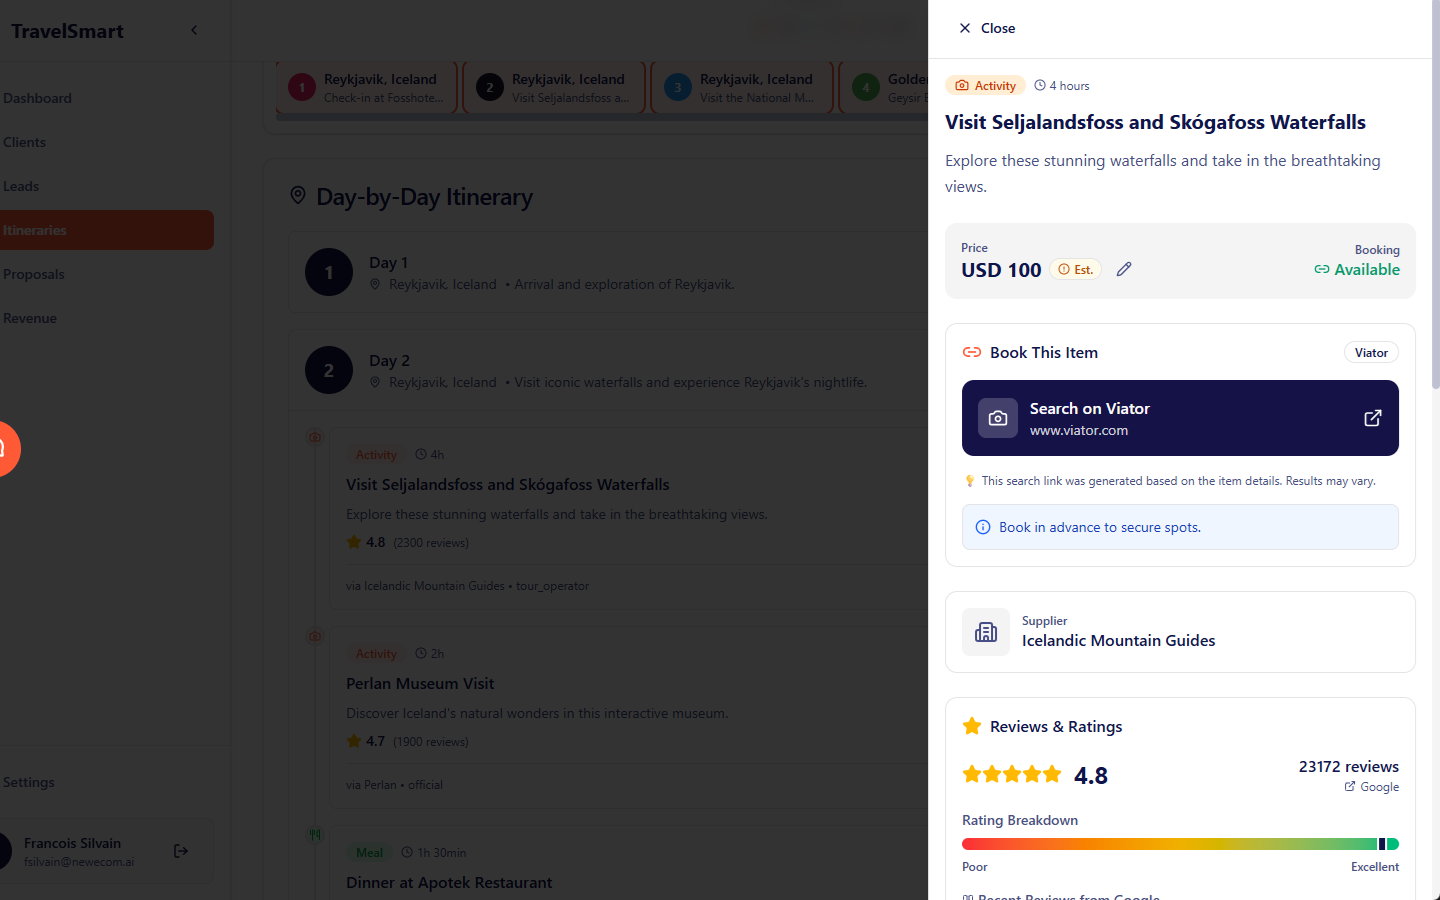Collapse the Day 2 itinerary section
Image resolution: width=1440 pixels, height=900 pixels.
(600, 370)
